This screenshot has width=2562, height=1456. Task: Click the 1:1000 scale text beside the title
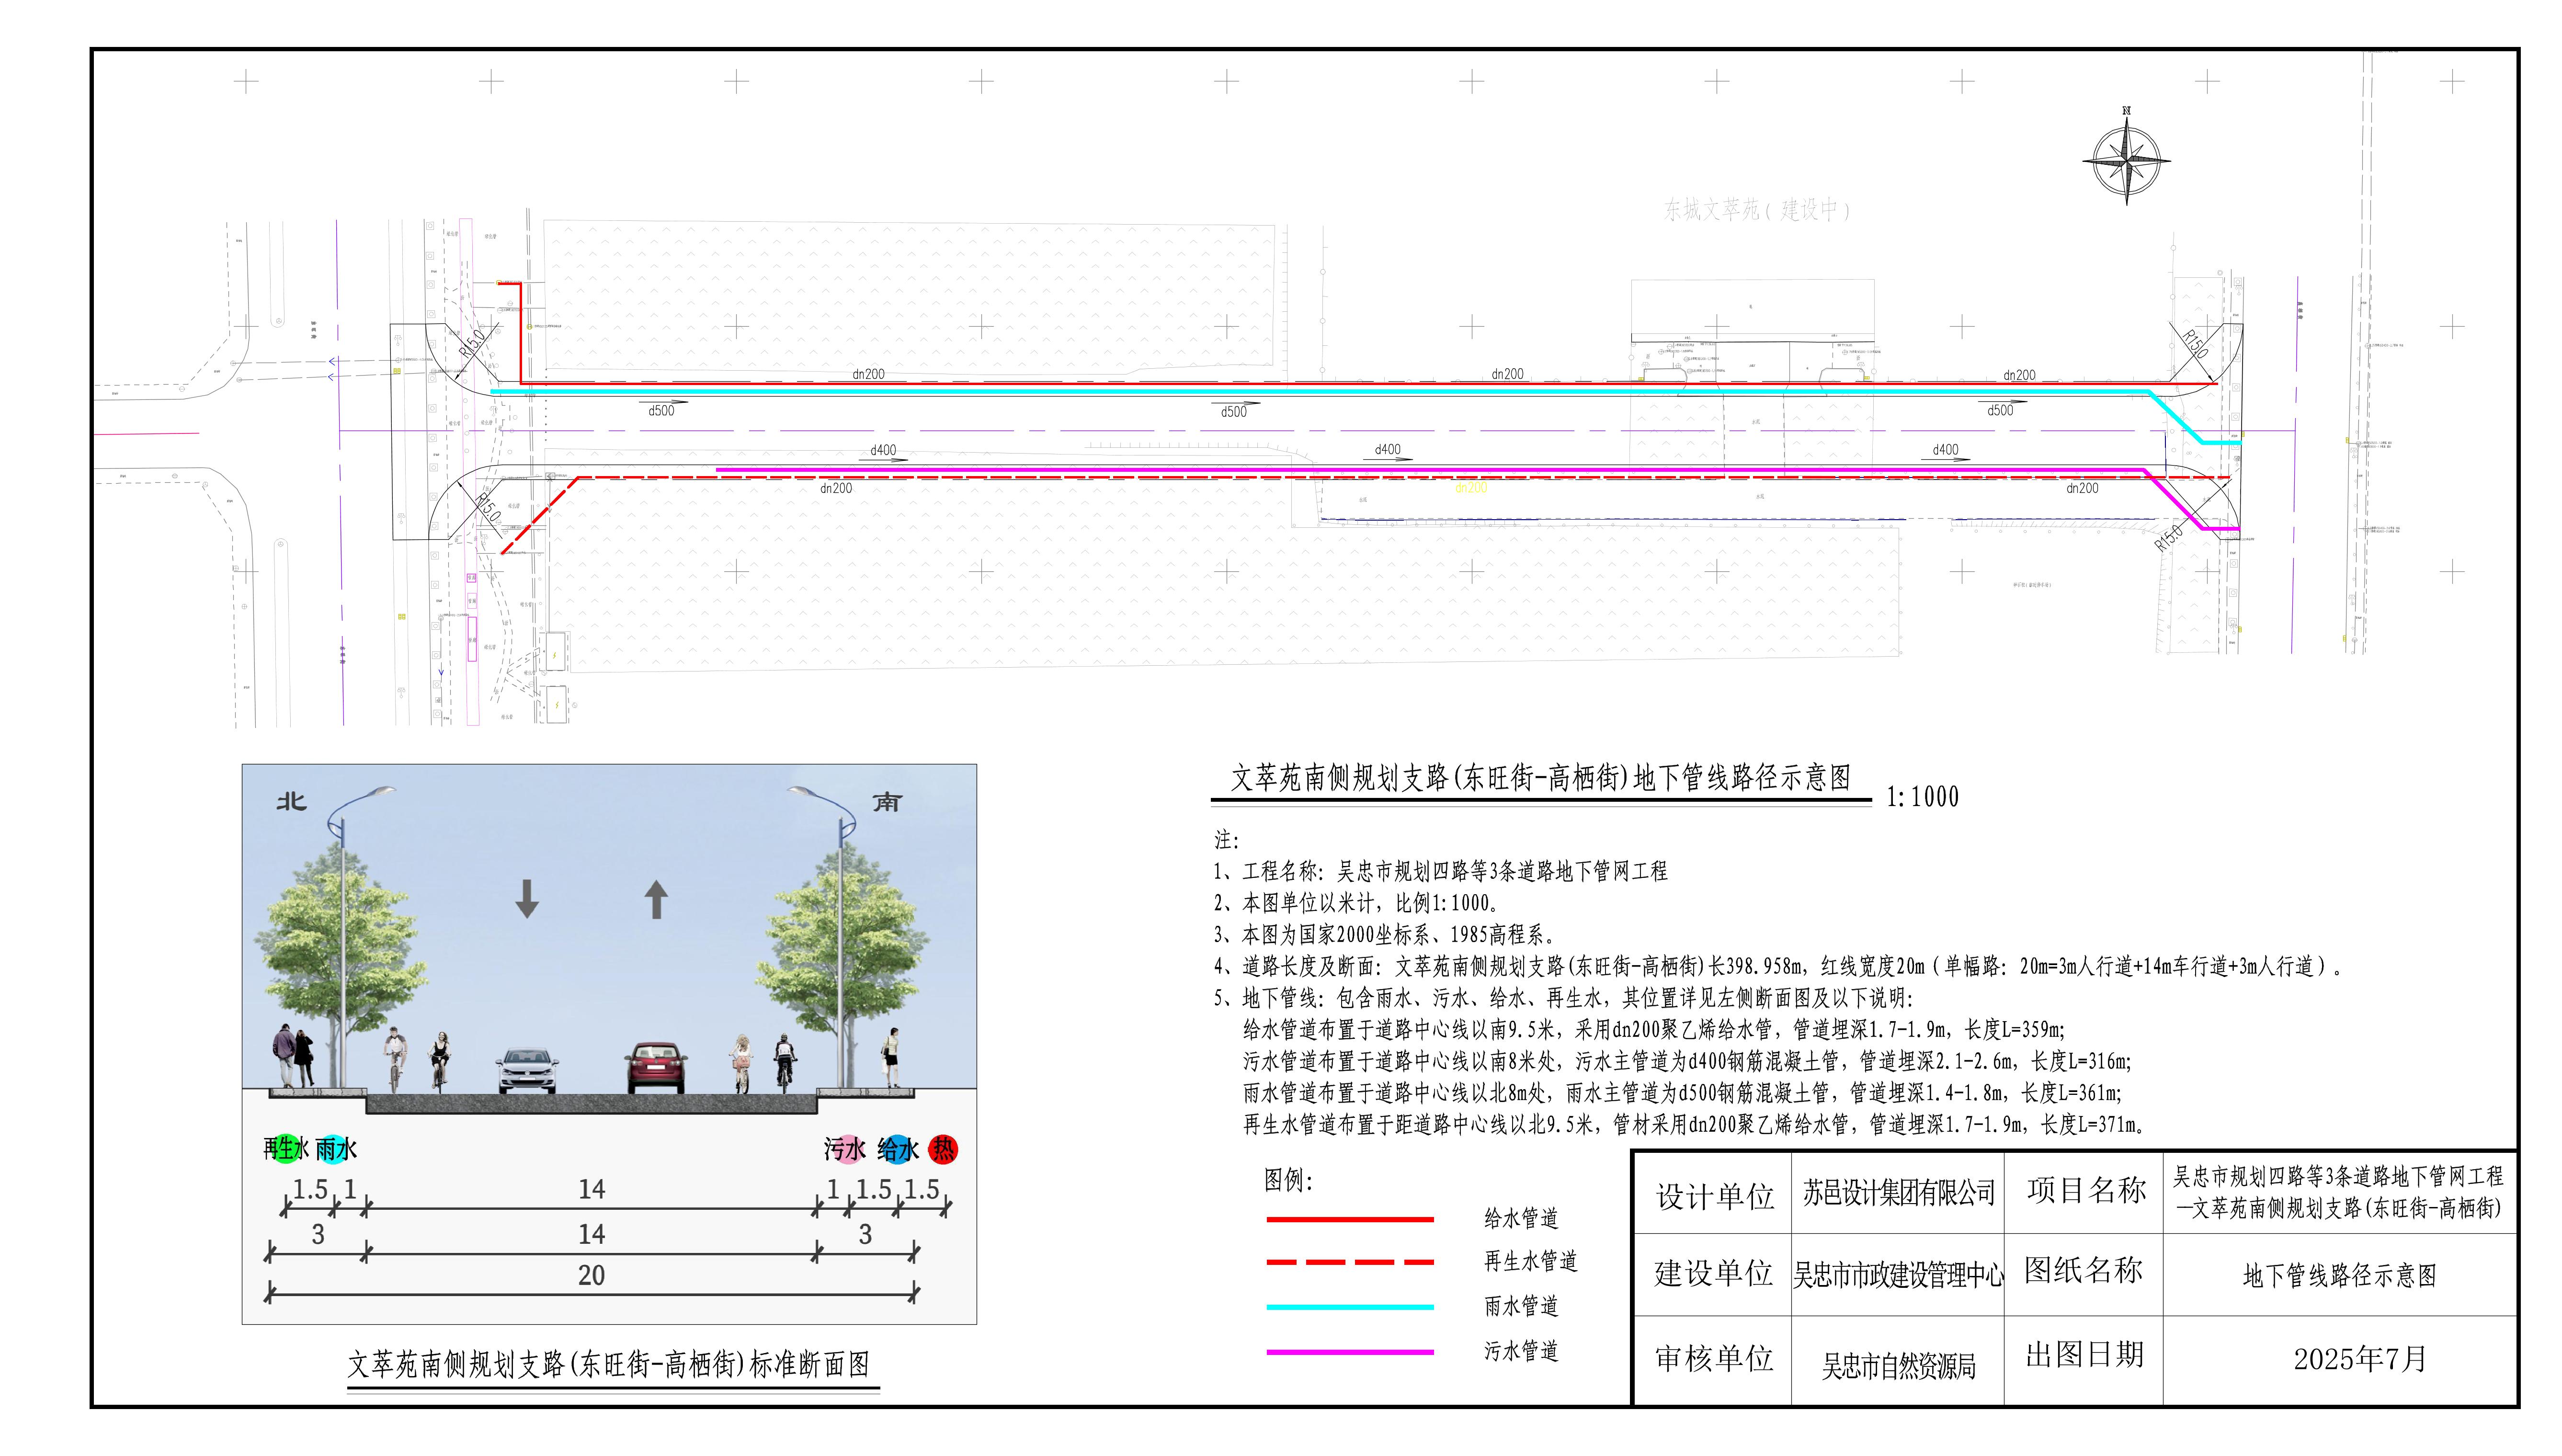click(x=1922, y=797)
